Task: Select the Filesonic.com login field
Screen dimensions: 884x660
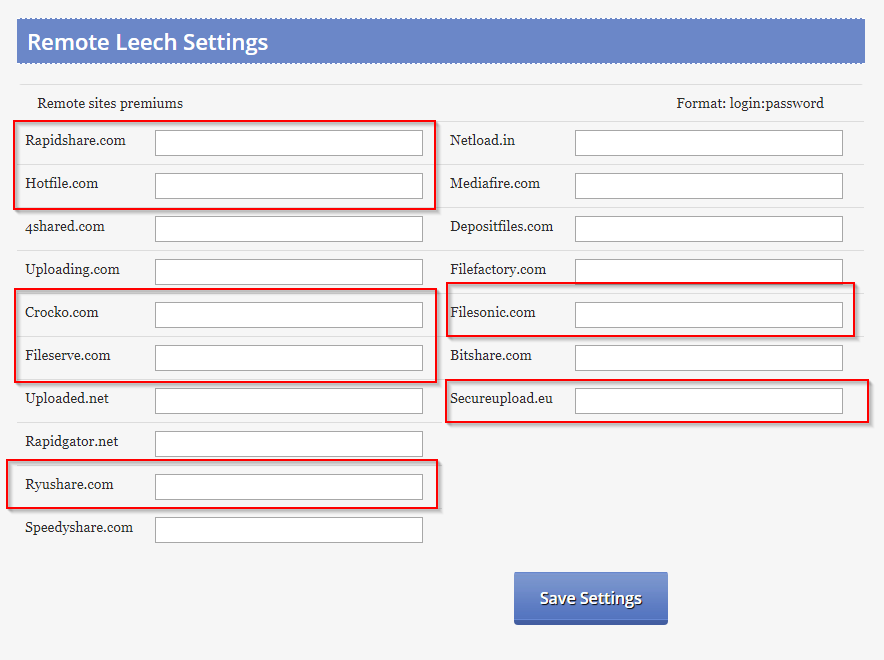Action: pos(709,315)
